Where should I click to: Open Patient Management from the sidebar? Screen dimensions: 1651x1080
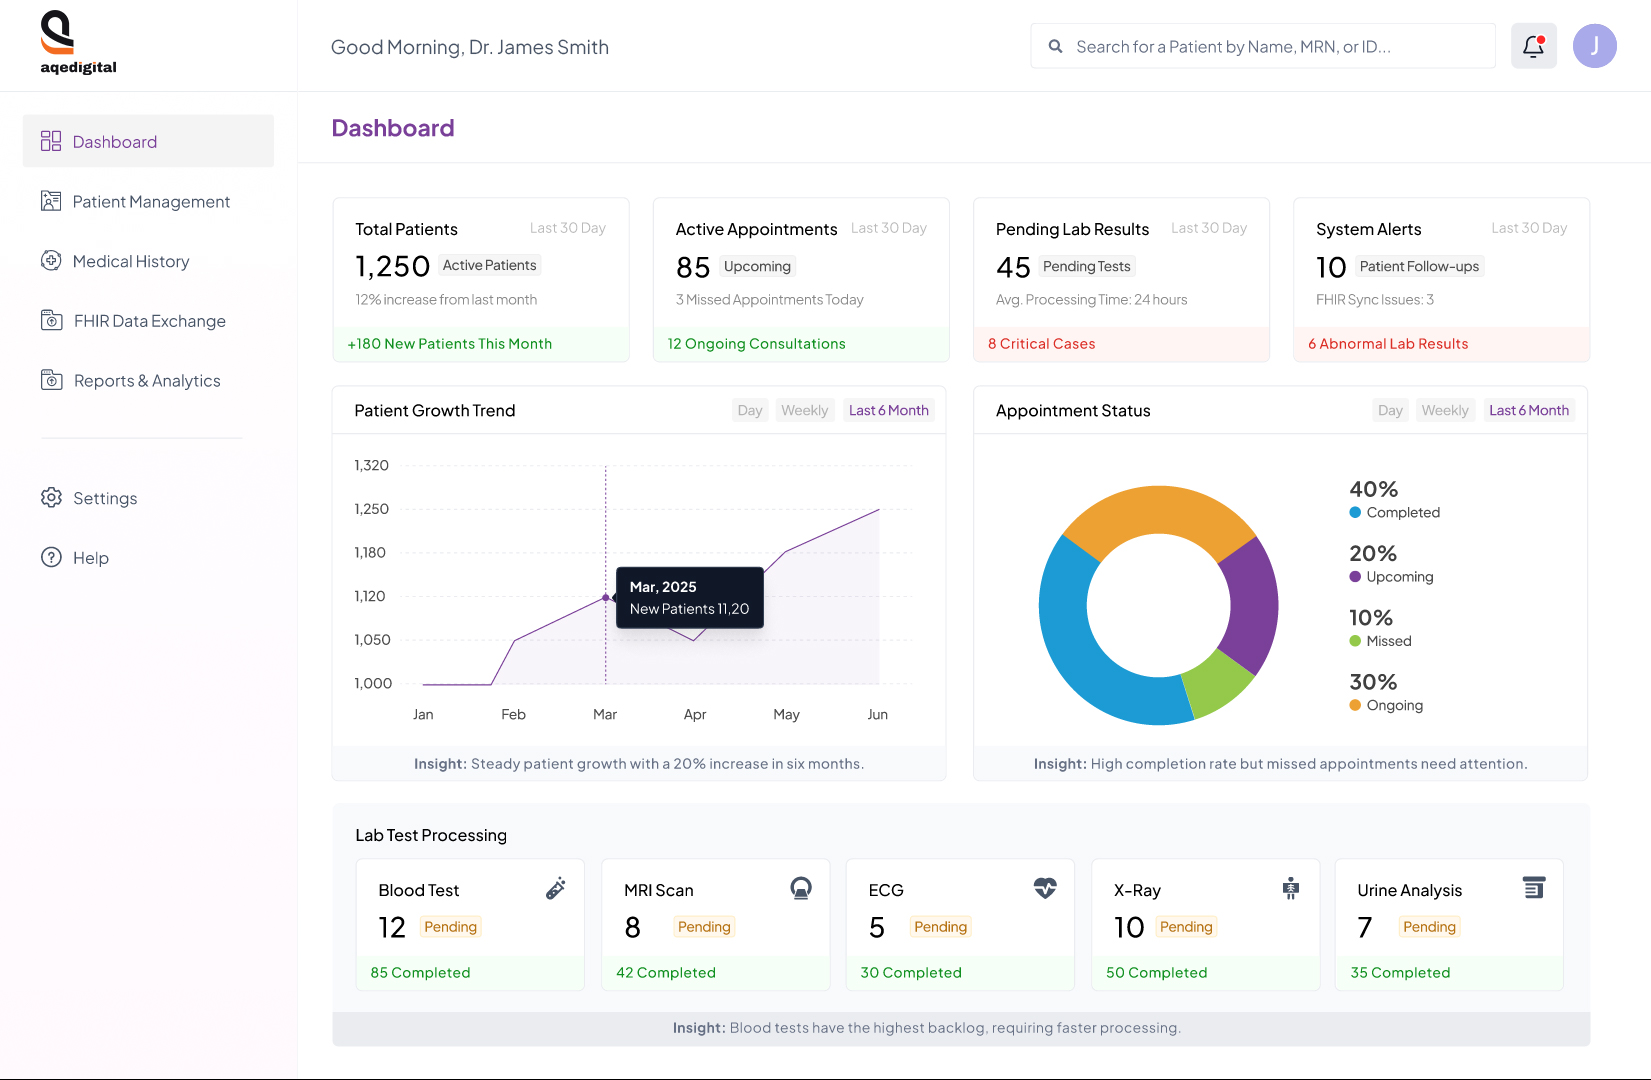150,201
